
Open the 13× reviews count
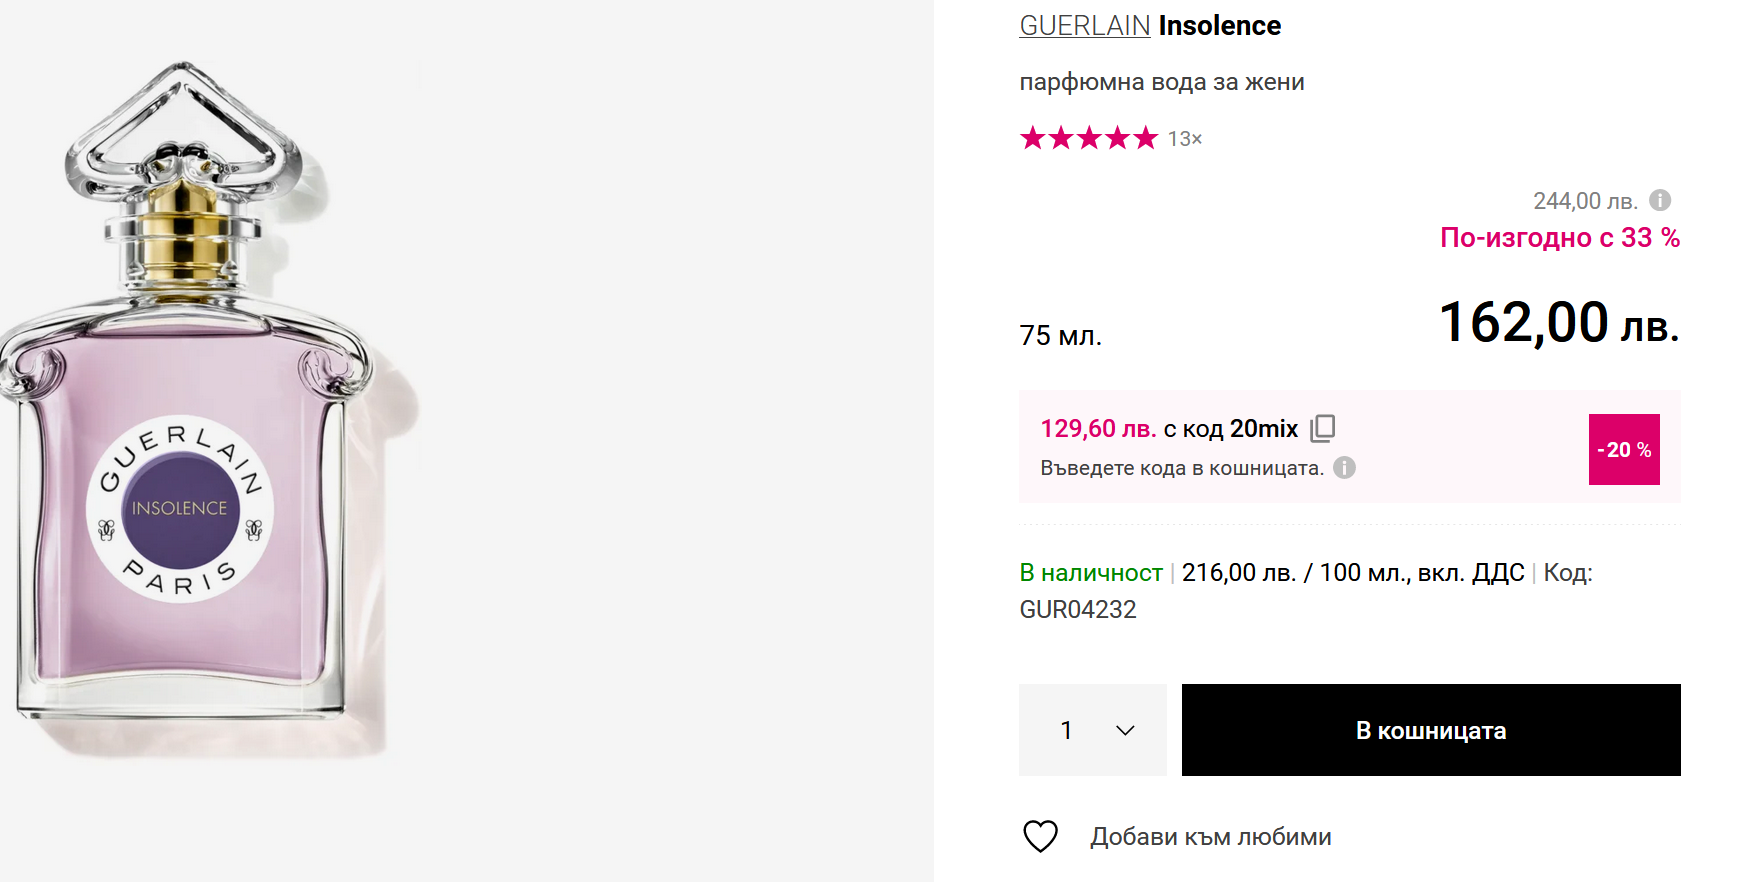tap(1185, 139)
